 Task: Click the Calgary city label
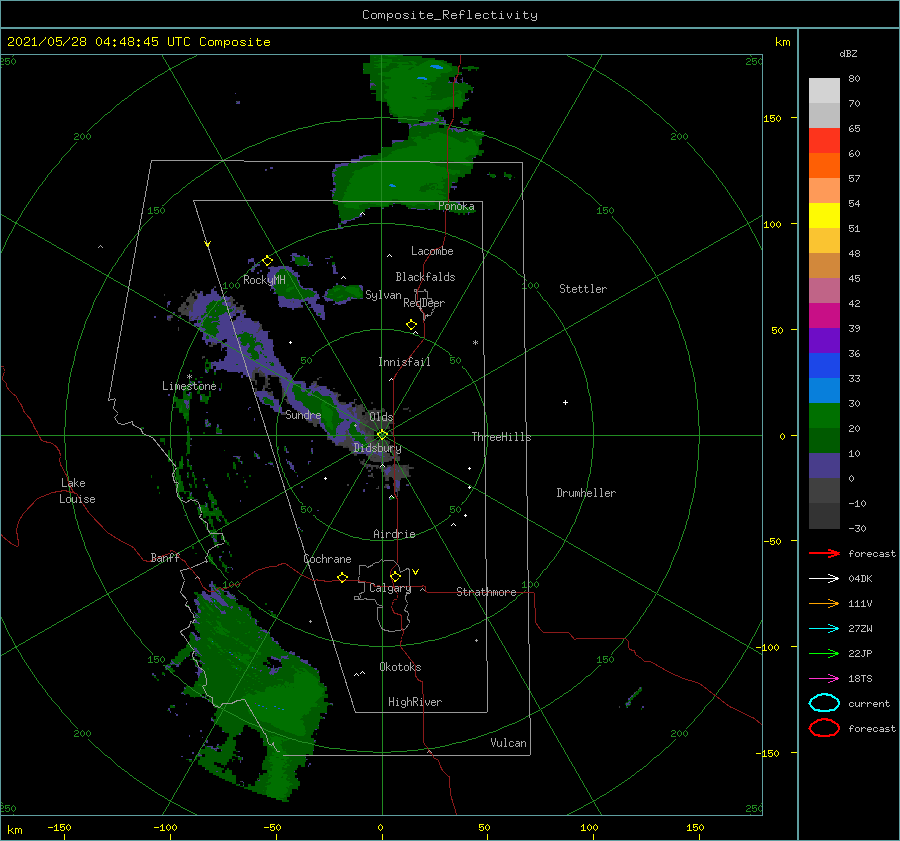pyautogui.click(x=390, y=588)
